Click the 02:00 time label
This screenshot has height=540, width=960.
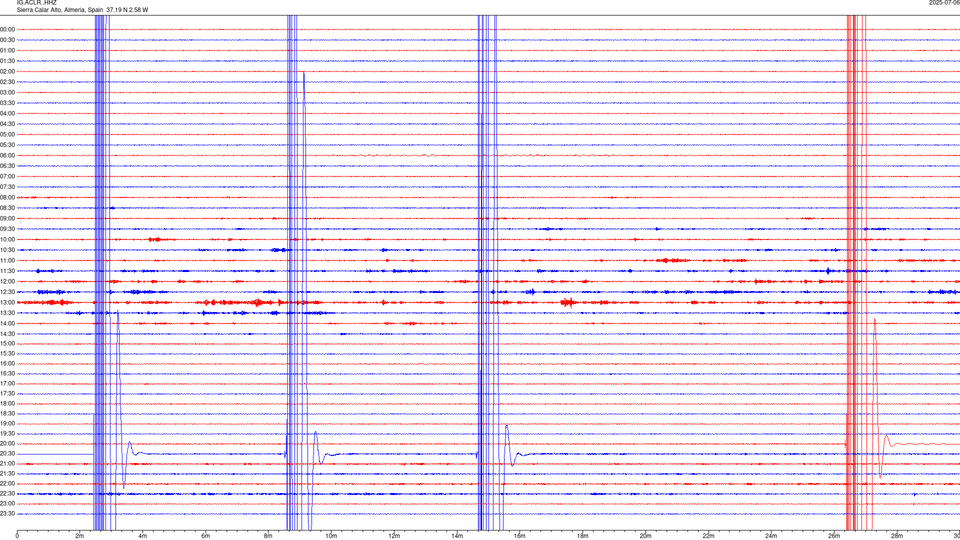(7, 72)
